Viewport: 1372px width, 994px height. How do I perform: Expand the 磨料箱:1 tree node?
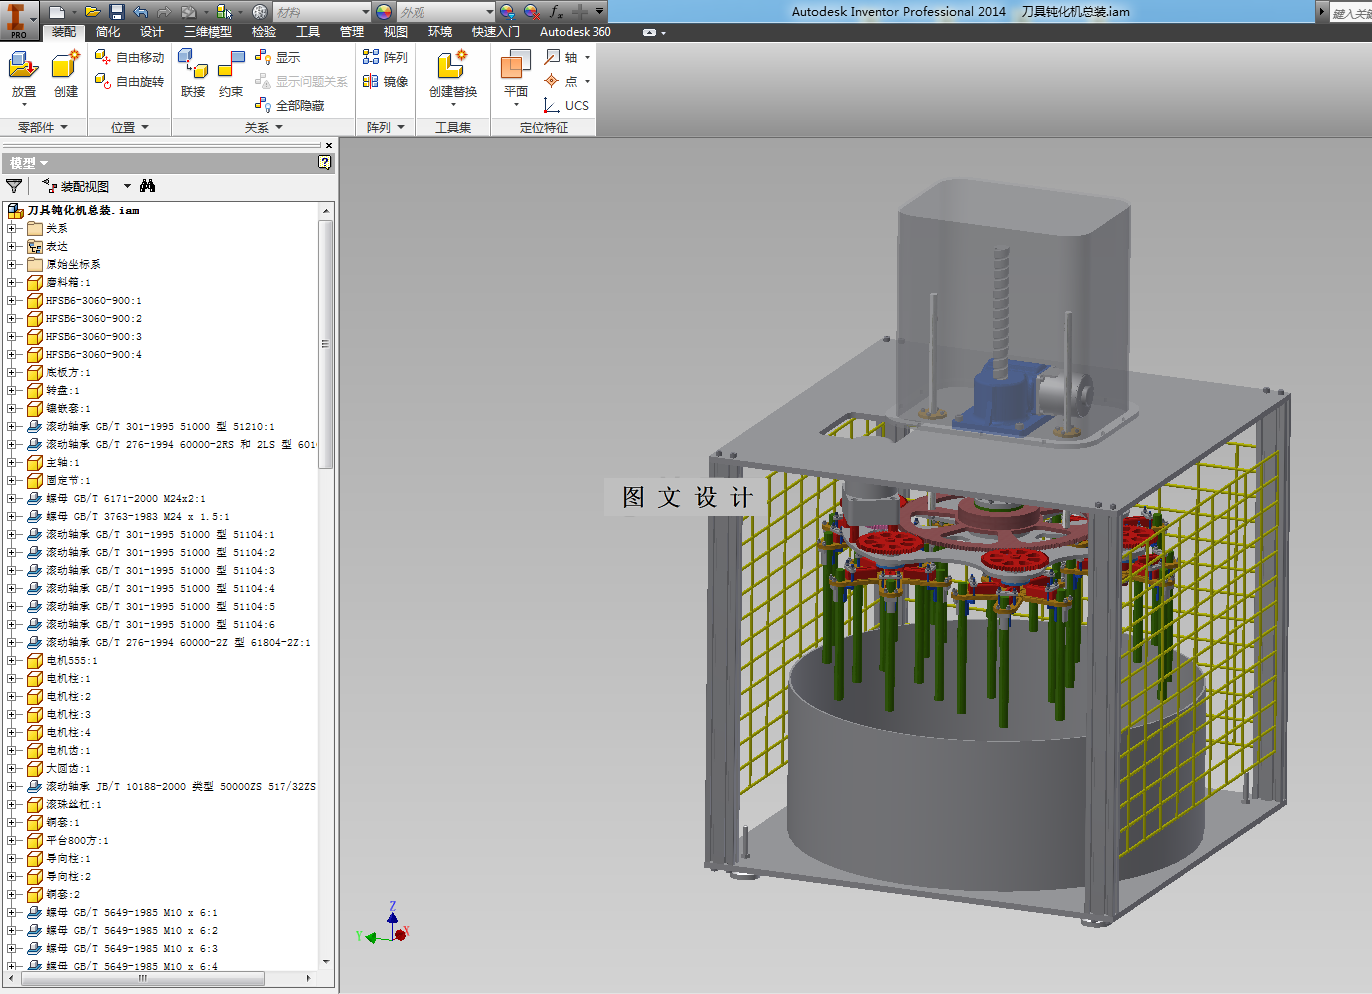pyautogui.click(x=12, y=283)
